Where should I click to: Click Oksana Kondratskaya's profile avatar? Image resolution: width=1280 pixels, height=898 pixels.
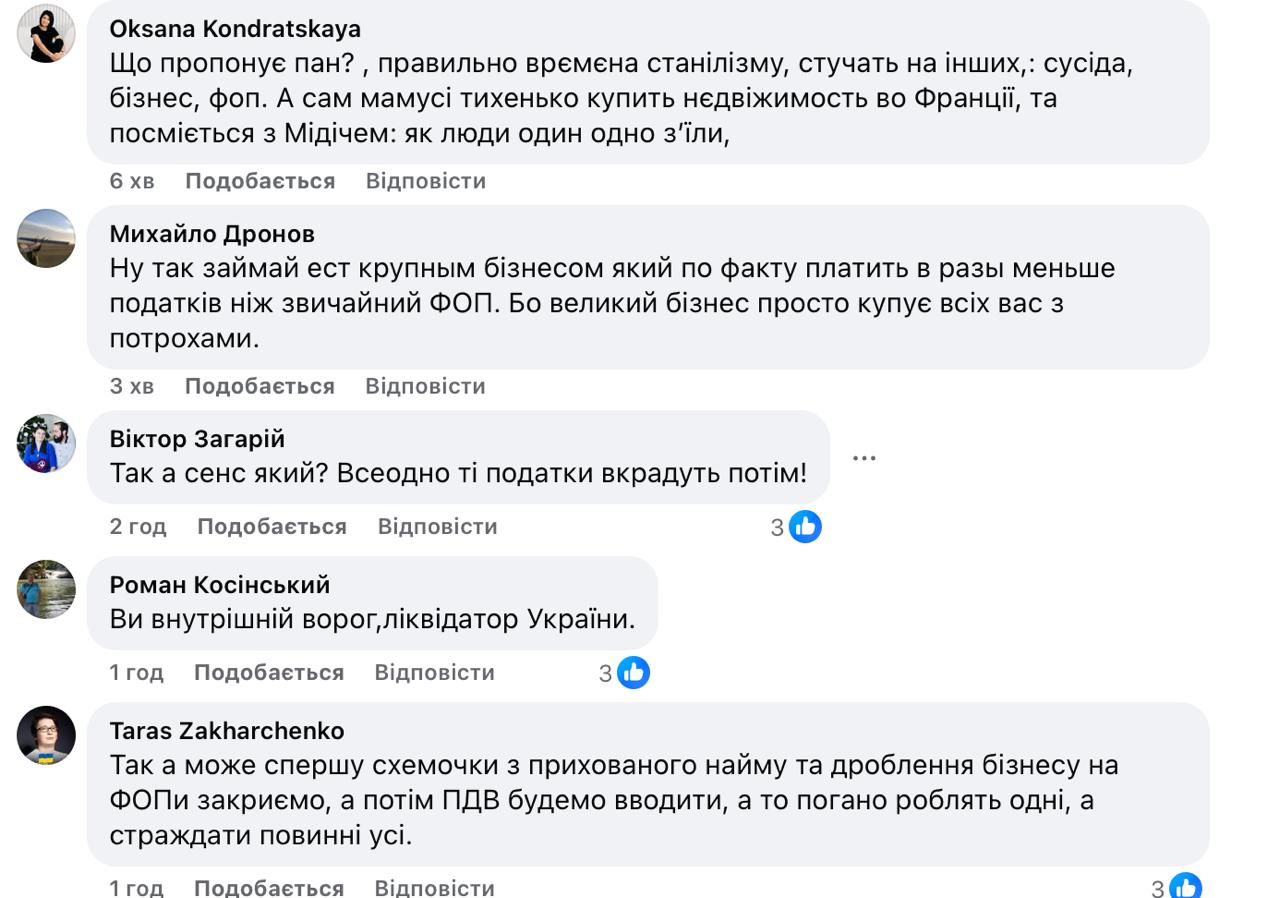[x=46, y=34]
